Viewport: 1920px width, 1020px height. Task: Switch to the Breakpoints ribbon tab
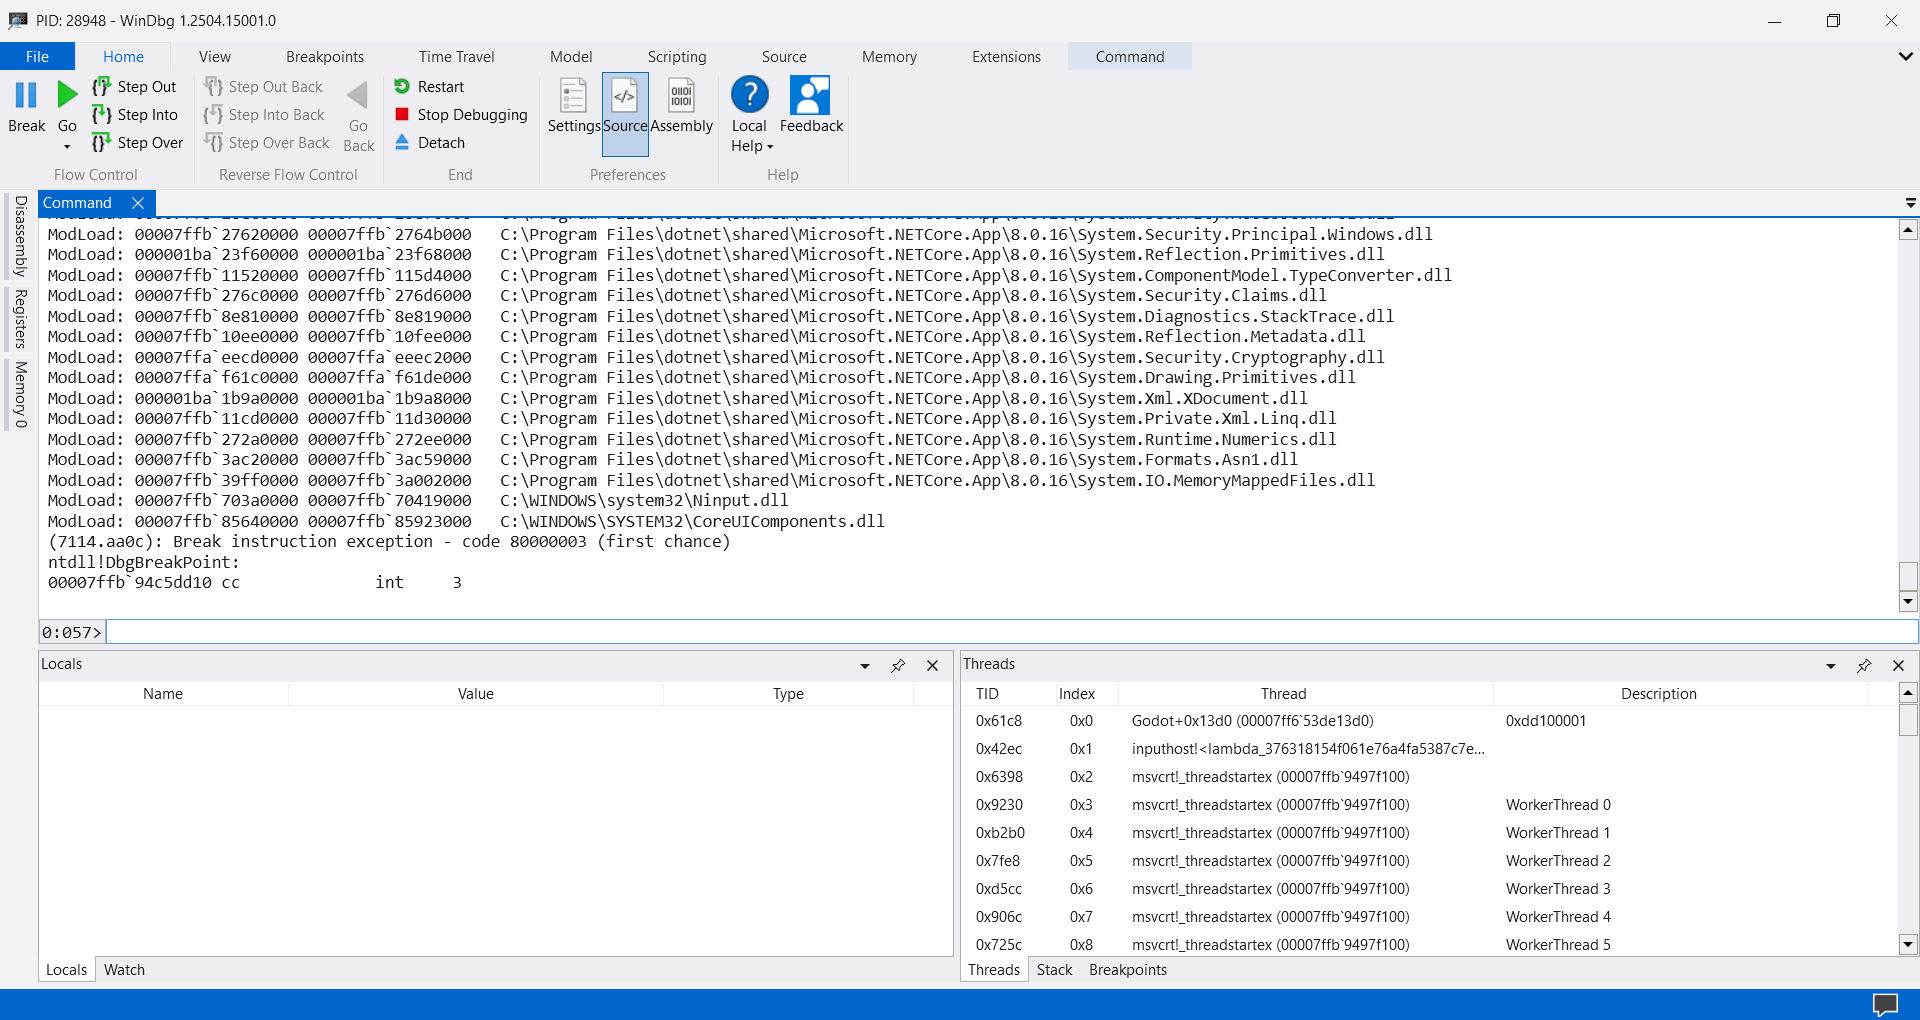coord(325,57)
